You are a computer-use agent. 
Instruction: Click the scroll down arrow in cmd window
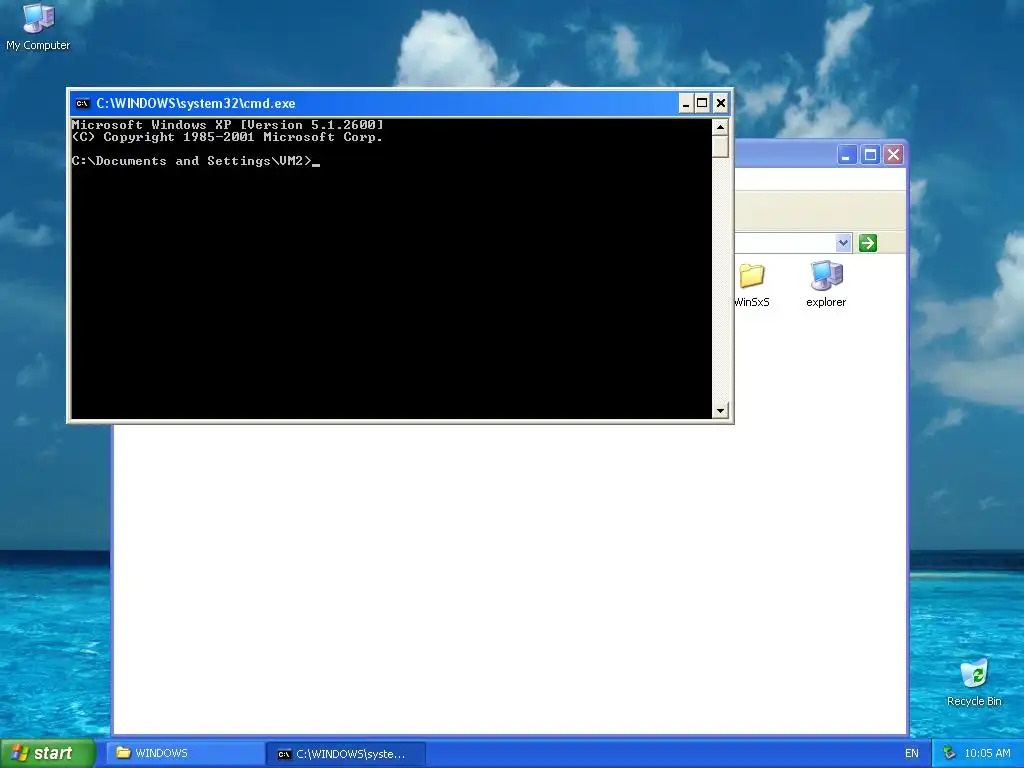[x=720, y=411]
